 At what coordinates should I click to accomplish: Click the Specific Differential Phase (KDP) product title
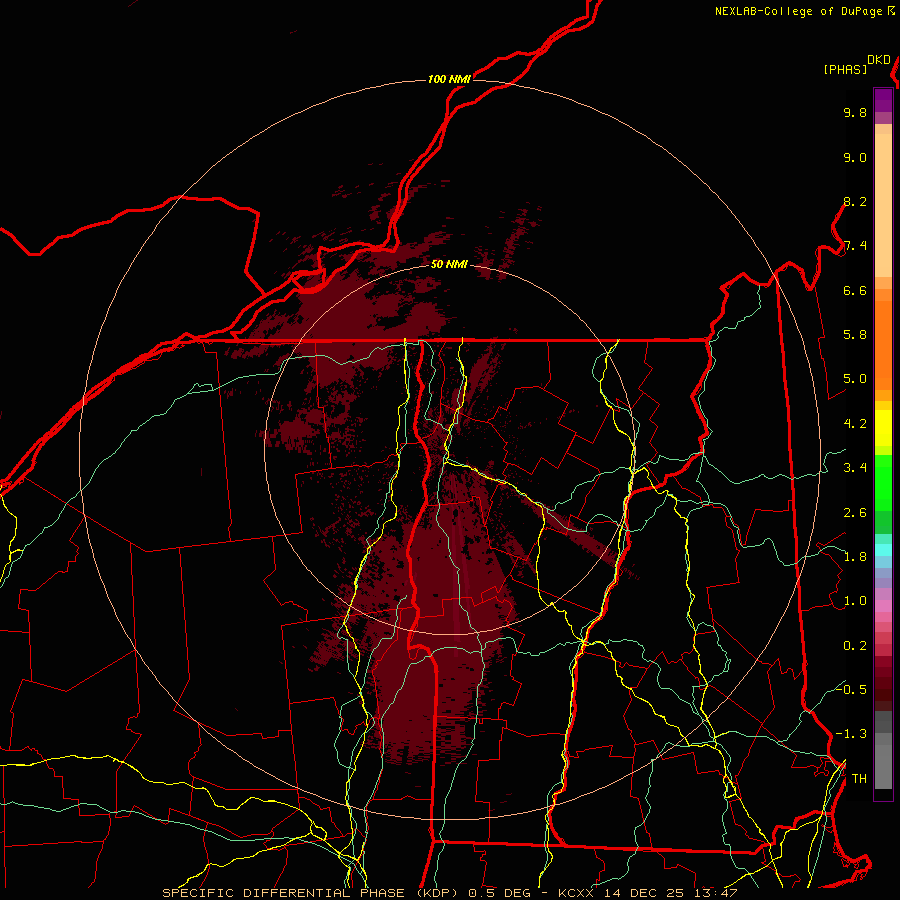tap(310, 893)
